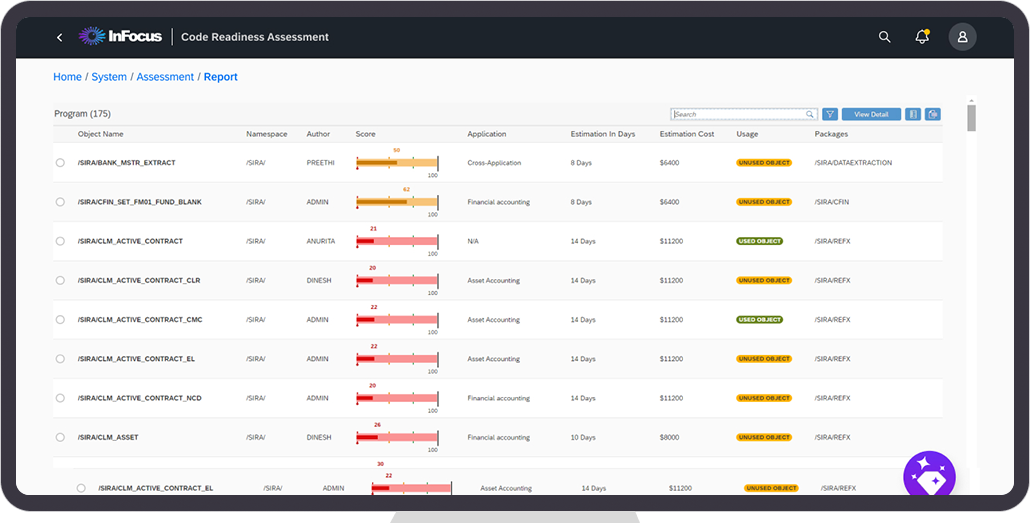Click the Estimation In Days column header
This screenshot has width=1030, height=523.
click(603, 134)
